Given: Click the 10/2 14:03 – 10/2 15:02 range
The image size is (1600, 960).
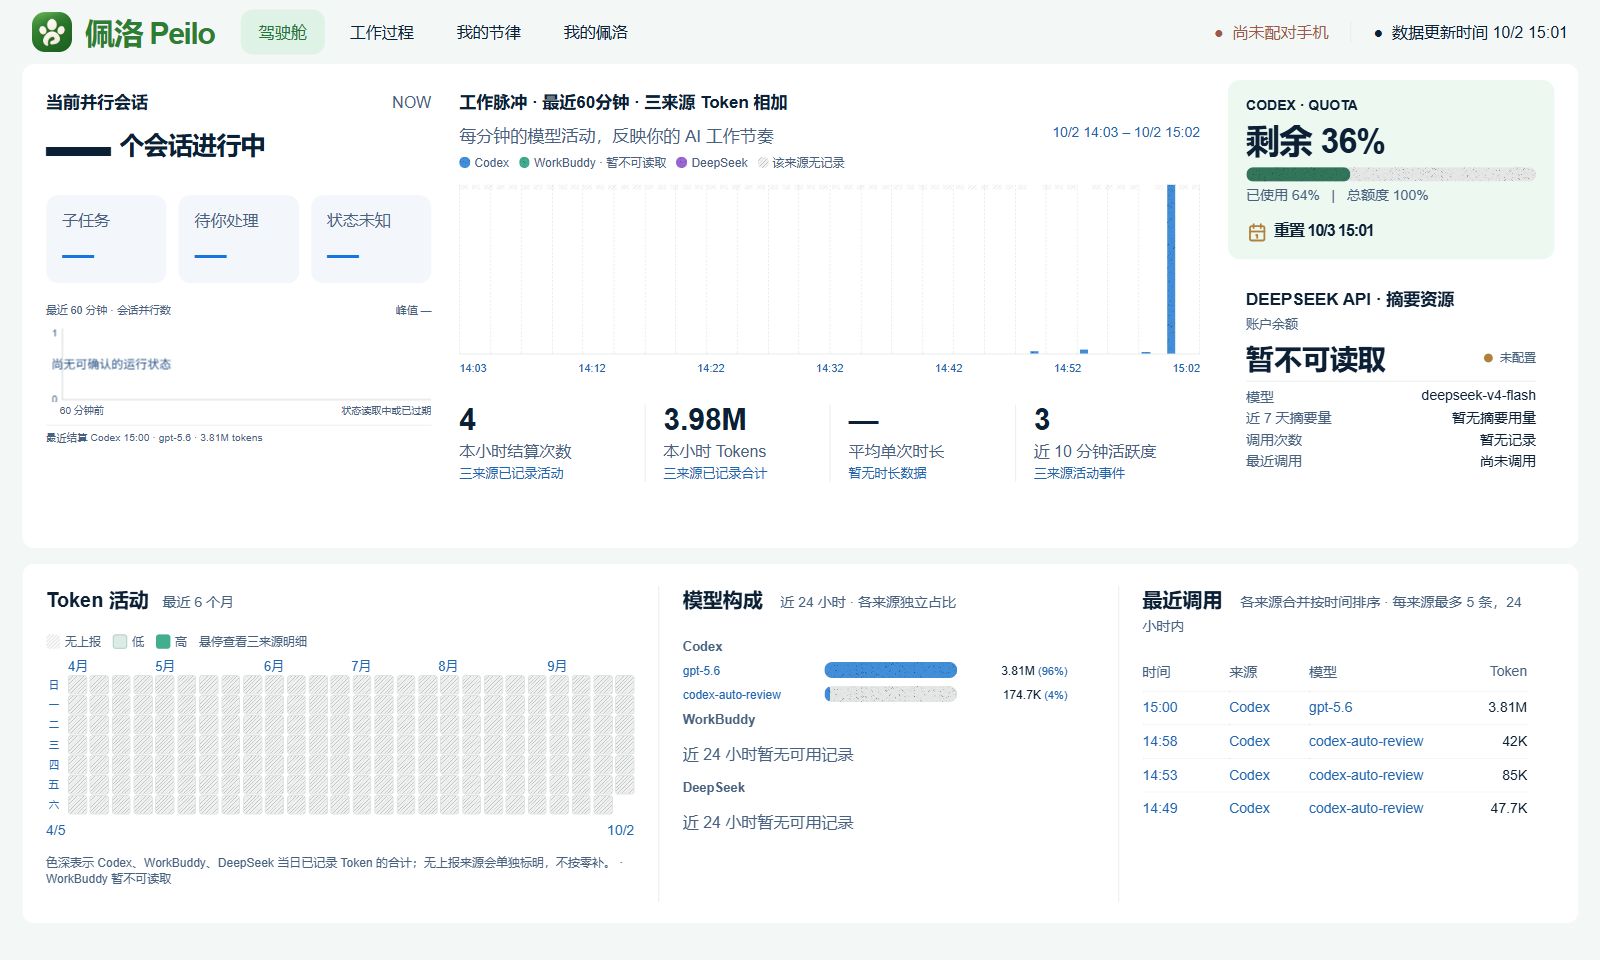Looking at the screenshot, I should tap(1126, 132).
